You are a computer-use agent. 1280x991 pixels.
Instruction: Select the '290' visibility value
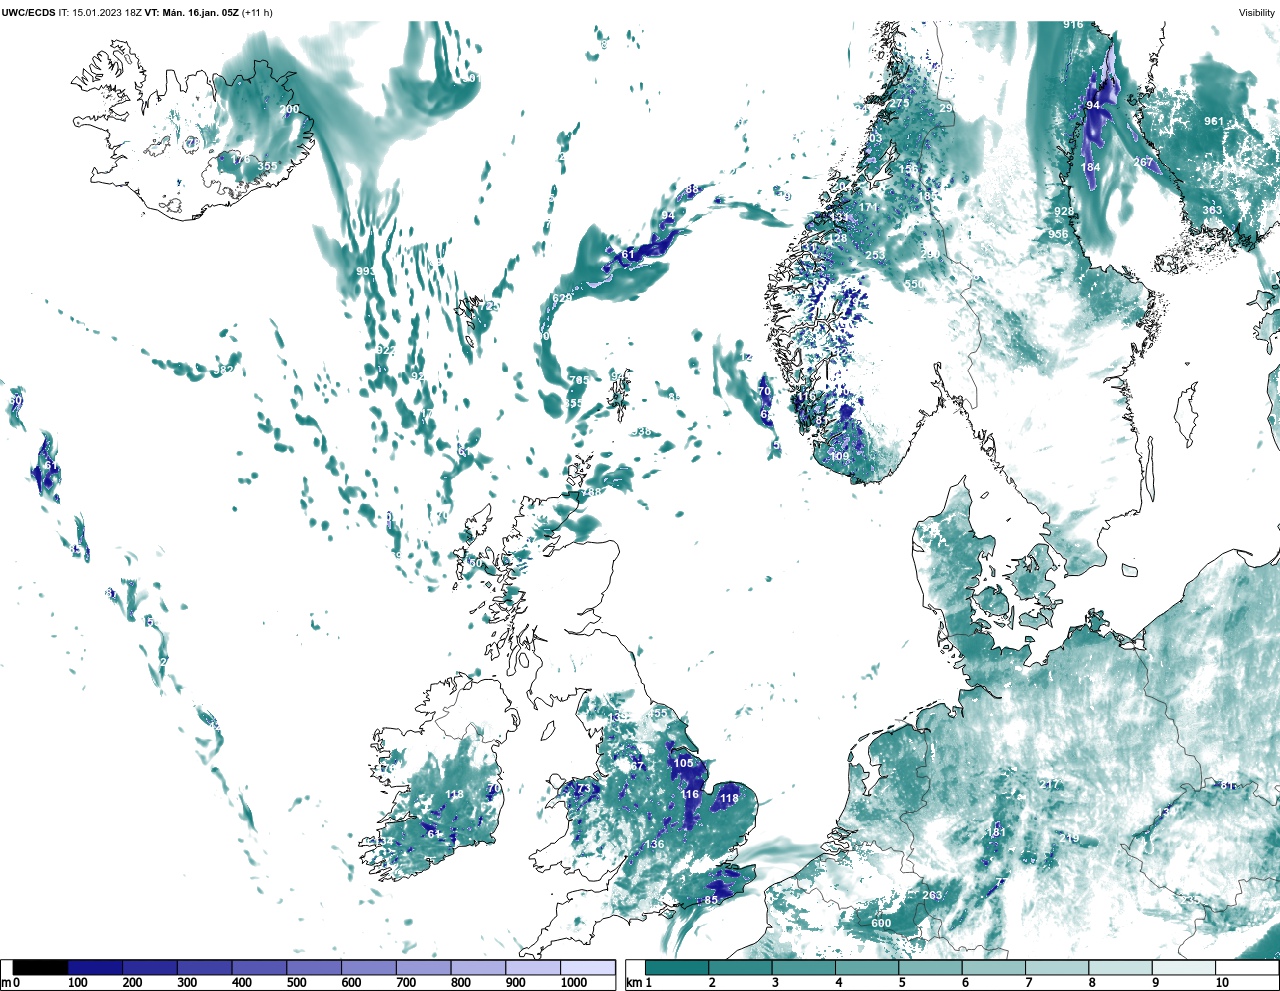pyautogui.click(x=929, y=254)
